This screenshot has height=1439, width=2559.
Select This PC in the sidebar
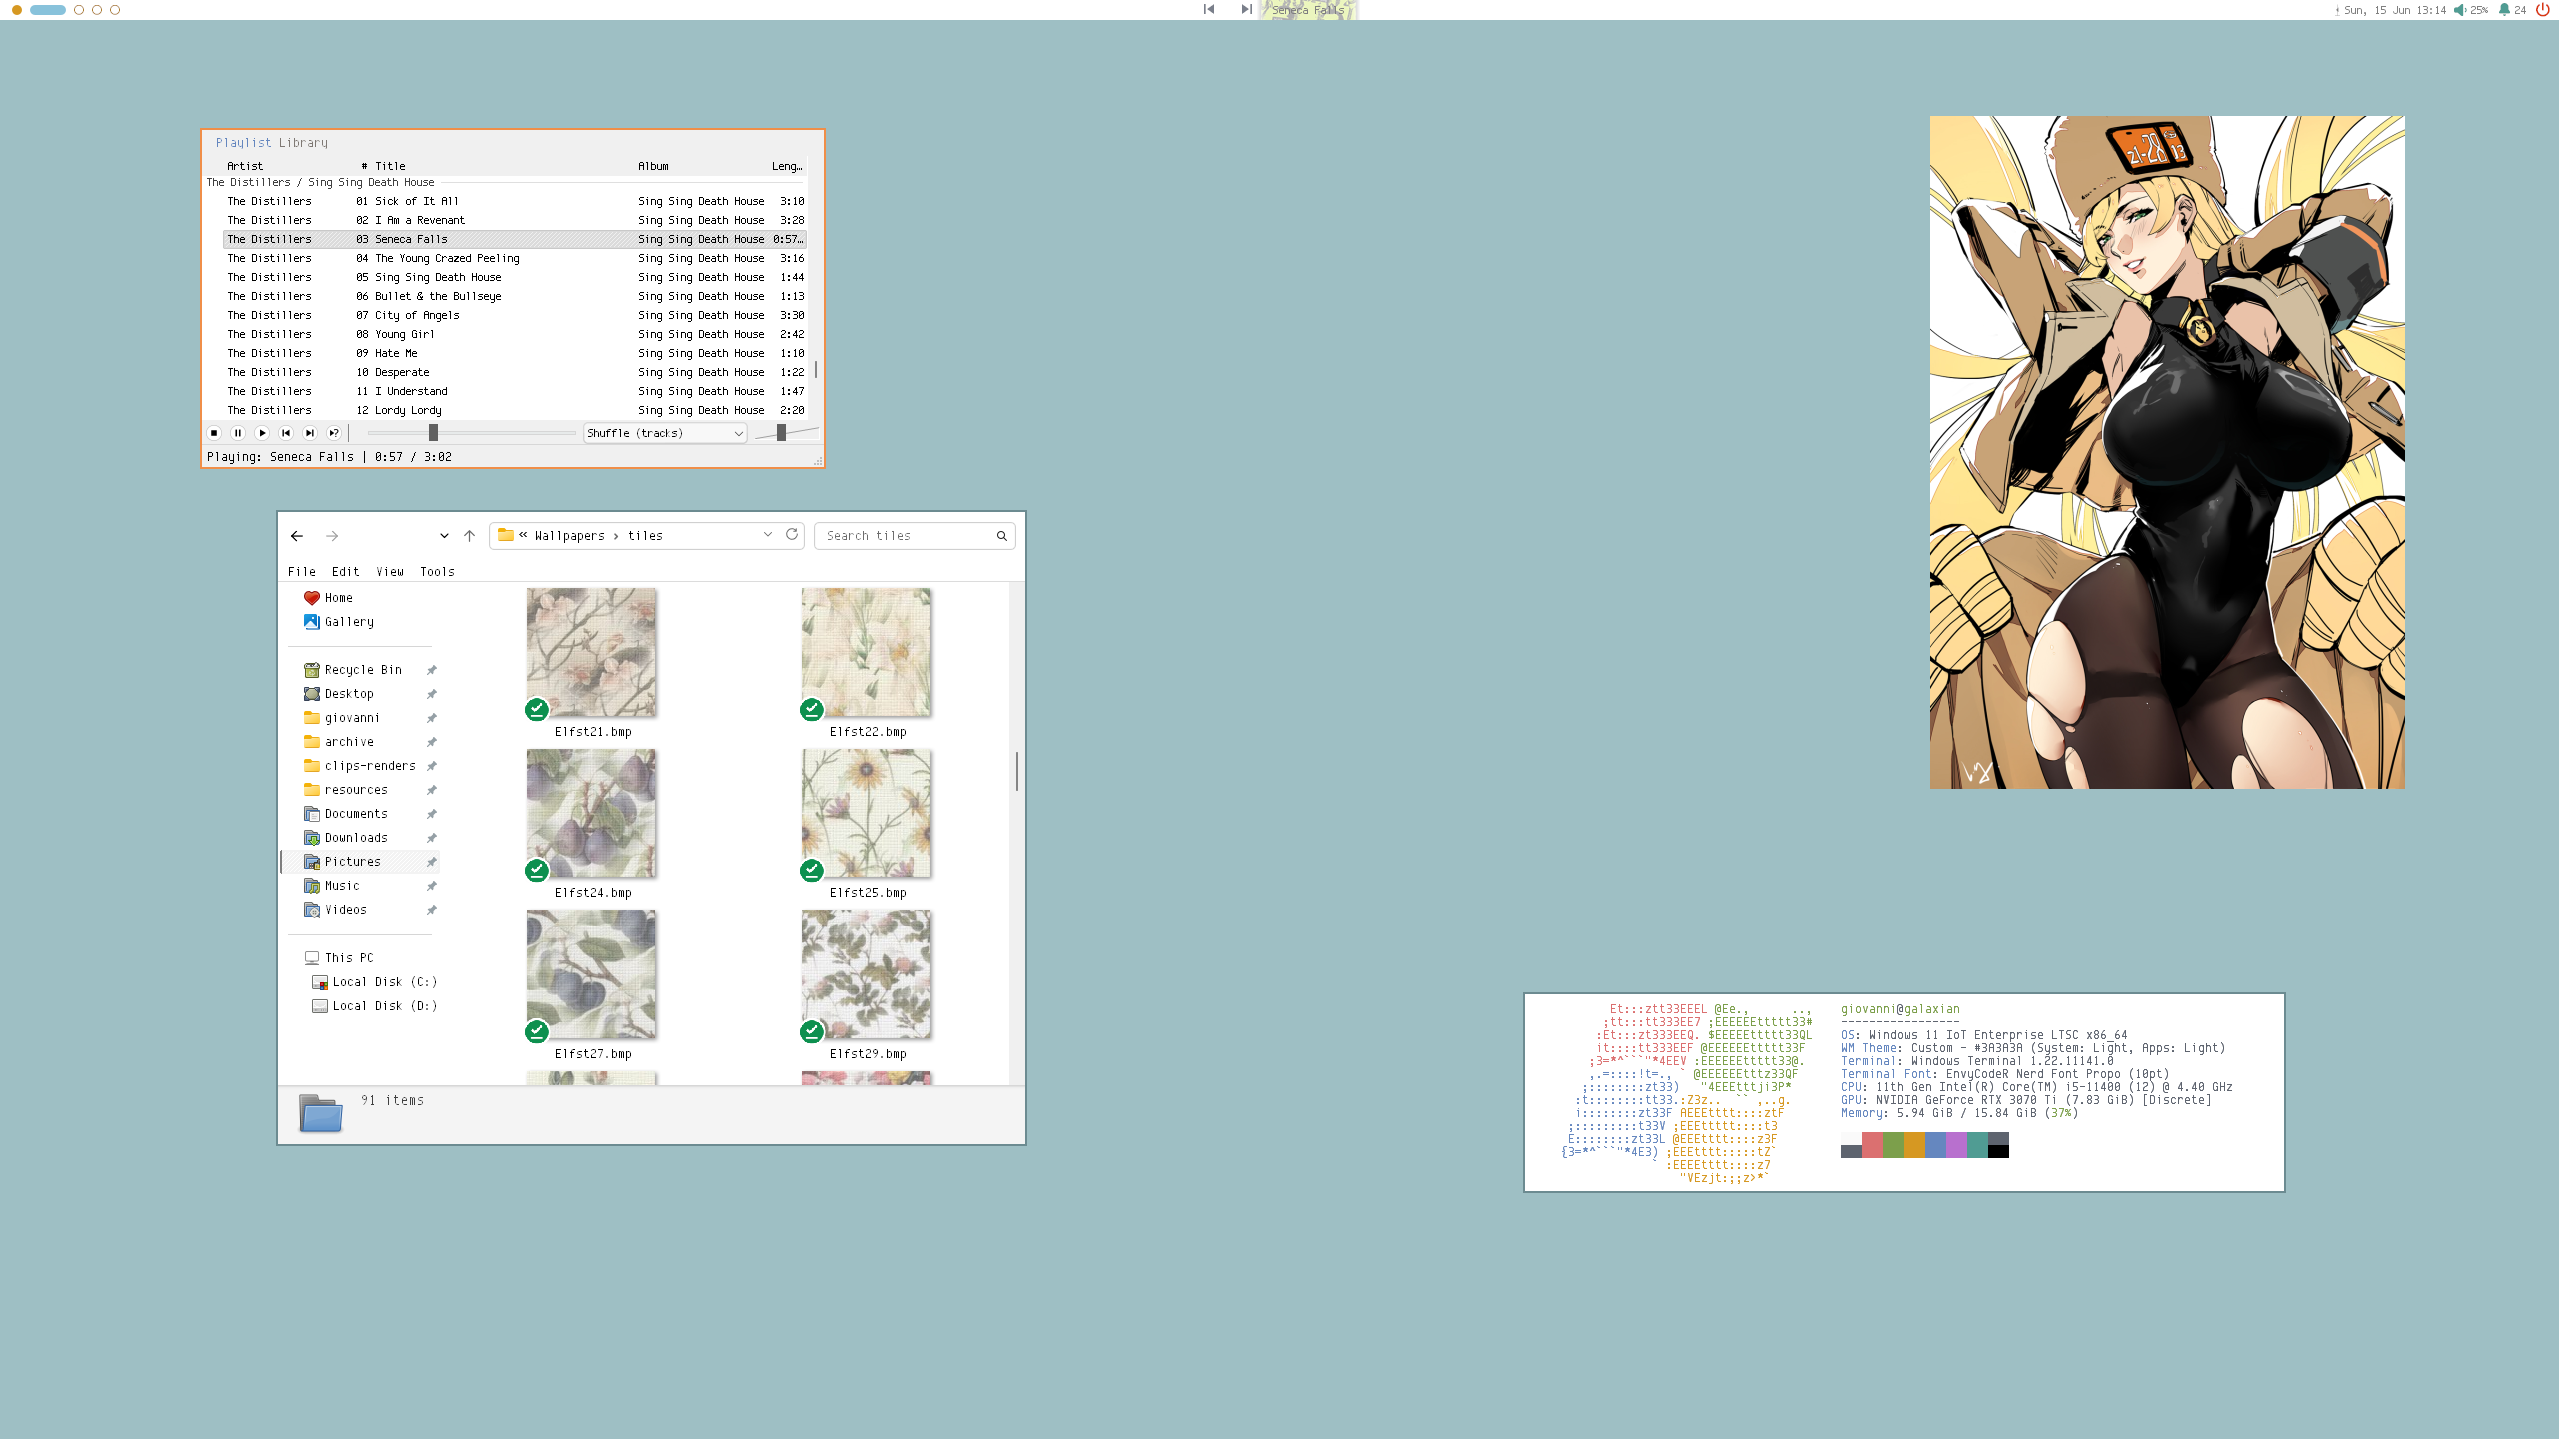pos(339,958)
